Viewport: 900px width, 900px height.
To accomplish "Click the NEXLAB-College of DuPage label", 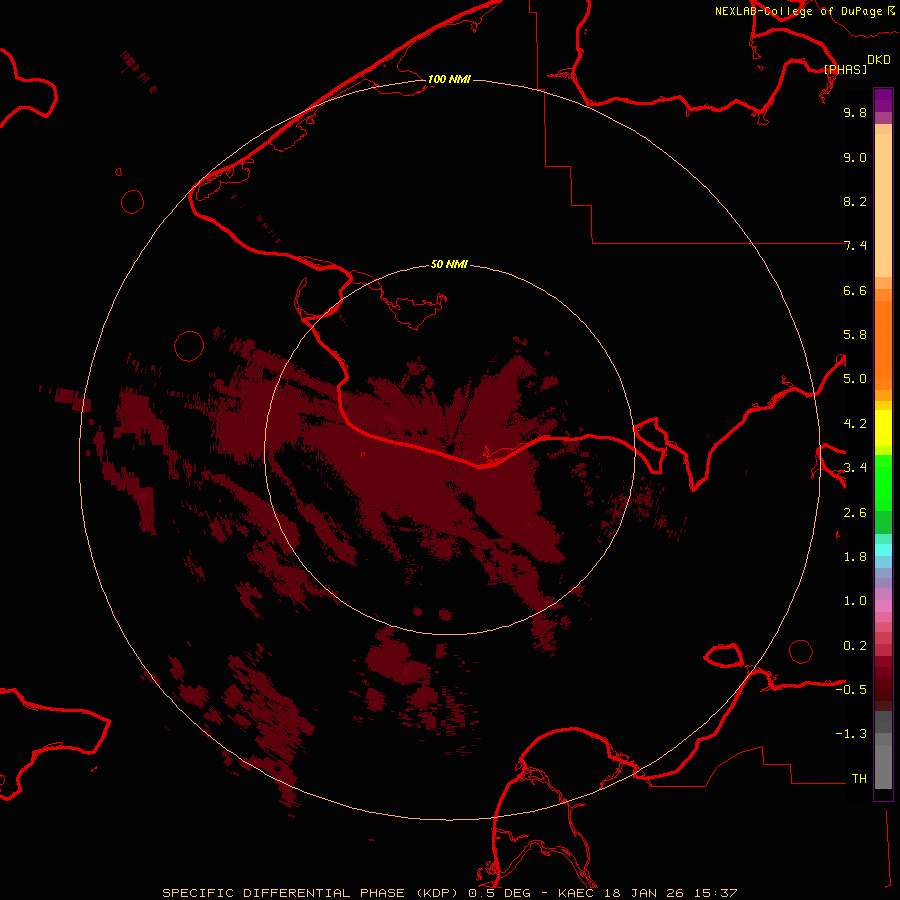I will click(x=798, y=11).
